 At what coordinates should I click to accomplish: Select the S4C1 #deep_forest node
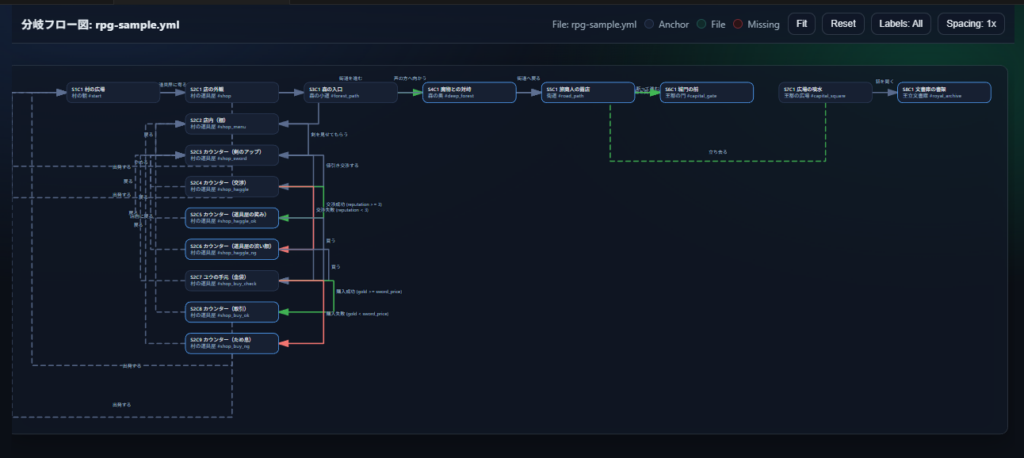pos(468,92)
